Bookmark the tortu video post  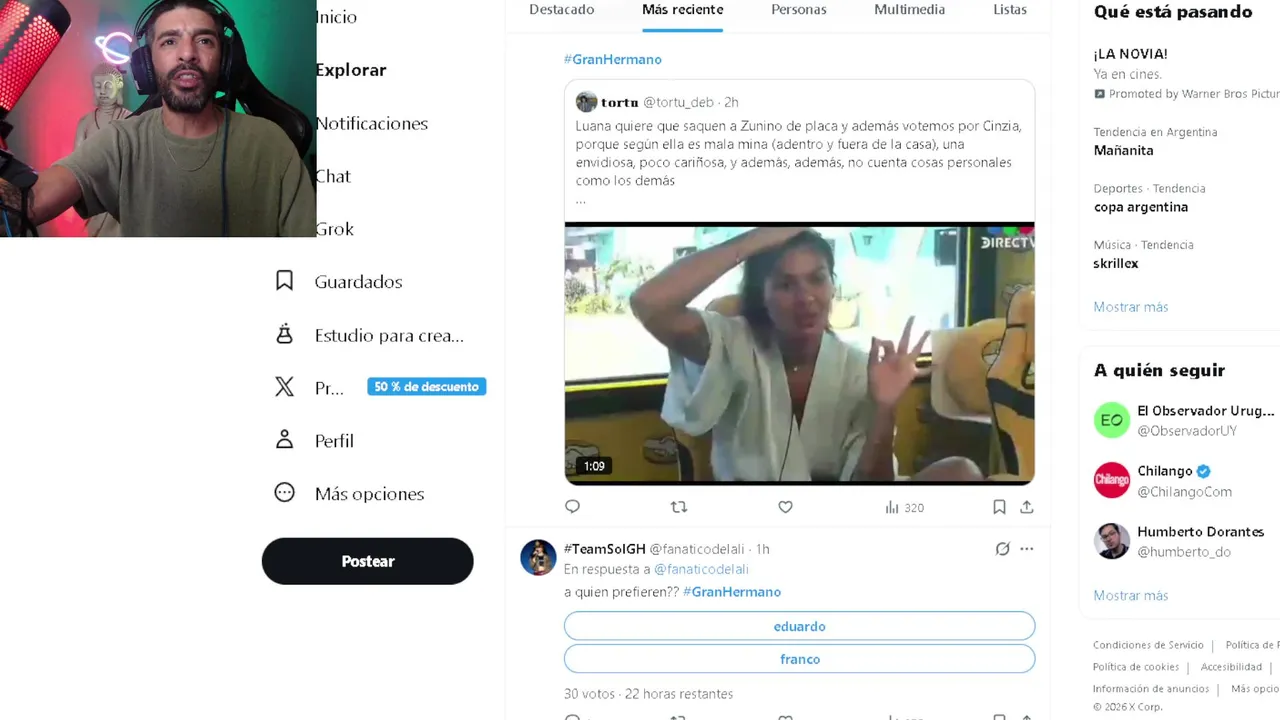(999, 507)
